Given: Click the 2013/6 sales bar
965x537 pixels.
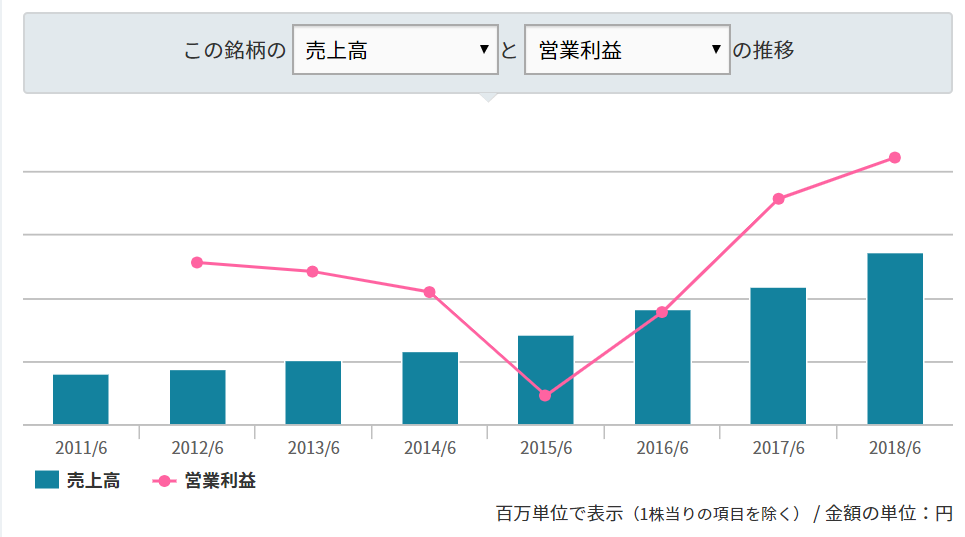Looking at the screenshot, I should pyautogui.click(x=313, y=393).
